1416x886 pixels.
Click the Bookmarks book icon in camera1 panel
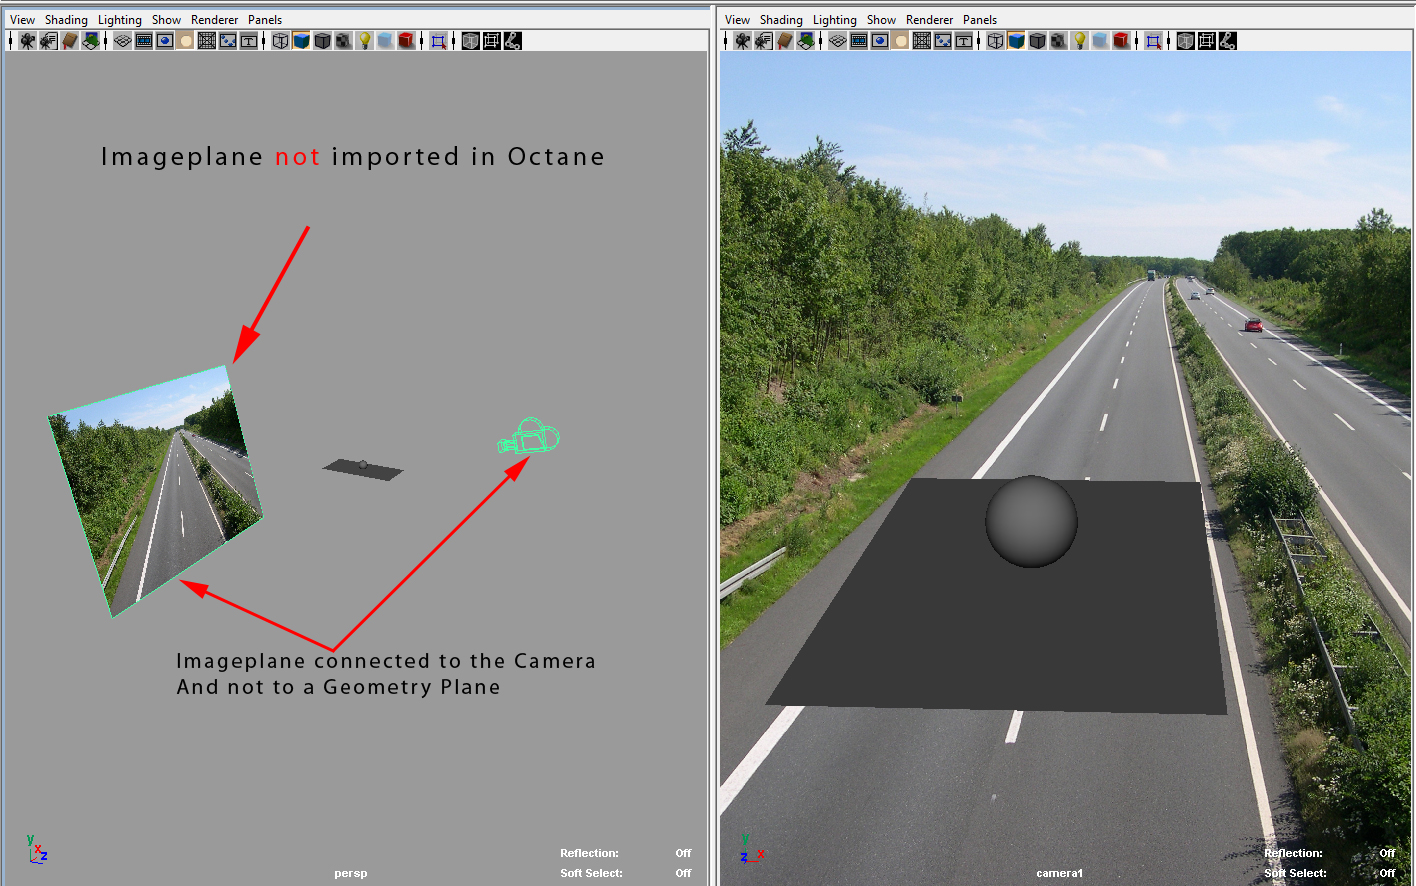785,41
